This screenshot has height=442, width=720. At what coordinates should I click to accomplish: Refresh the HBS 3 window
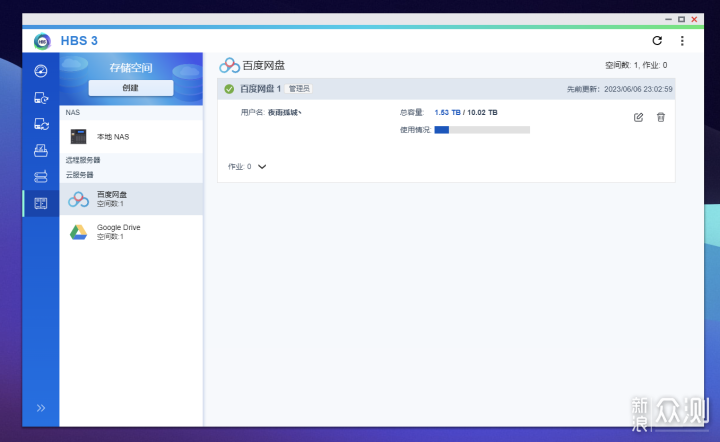point(657,40)
